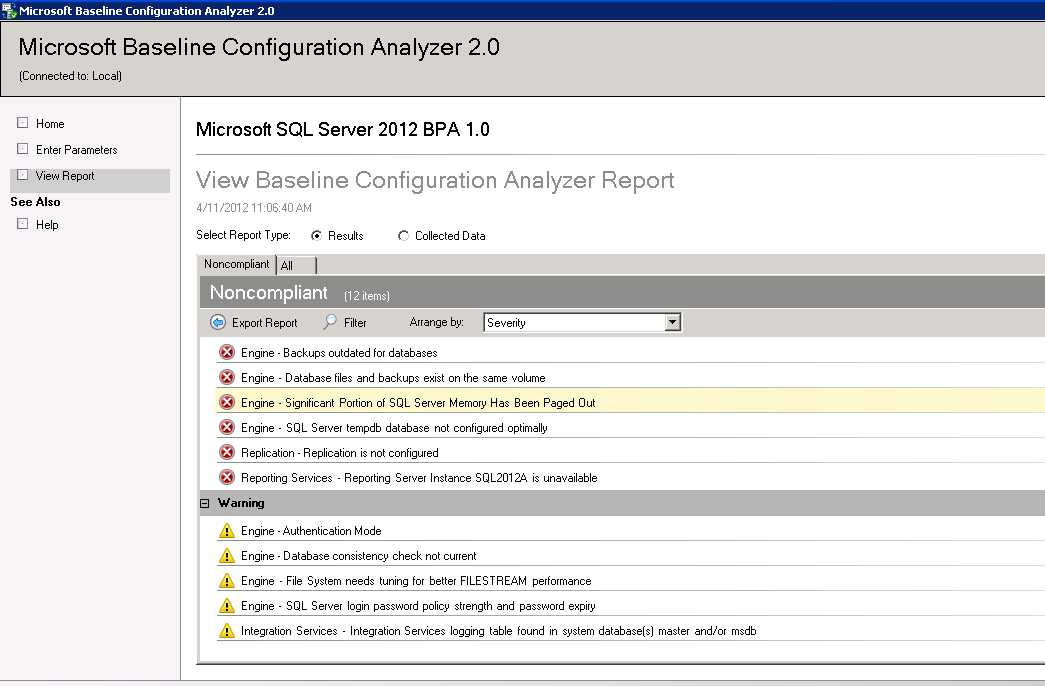Click warning icon beside Authentication Mode

227,531
